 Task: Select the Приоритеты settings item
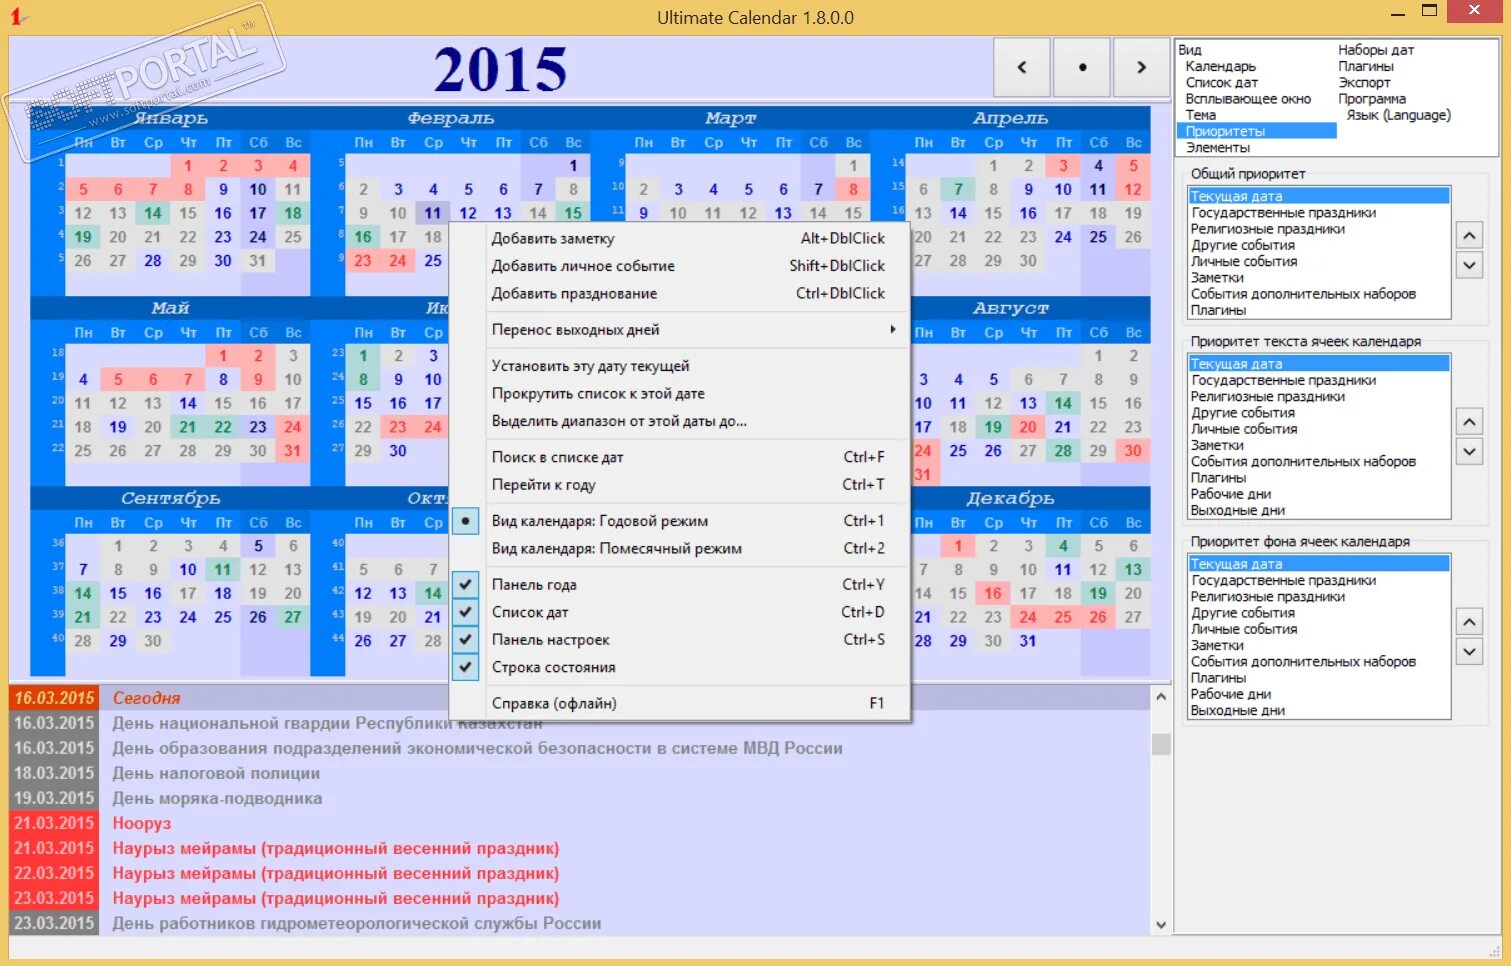point(1257,131)
